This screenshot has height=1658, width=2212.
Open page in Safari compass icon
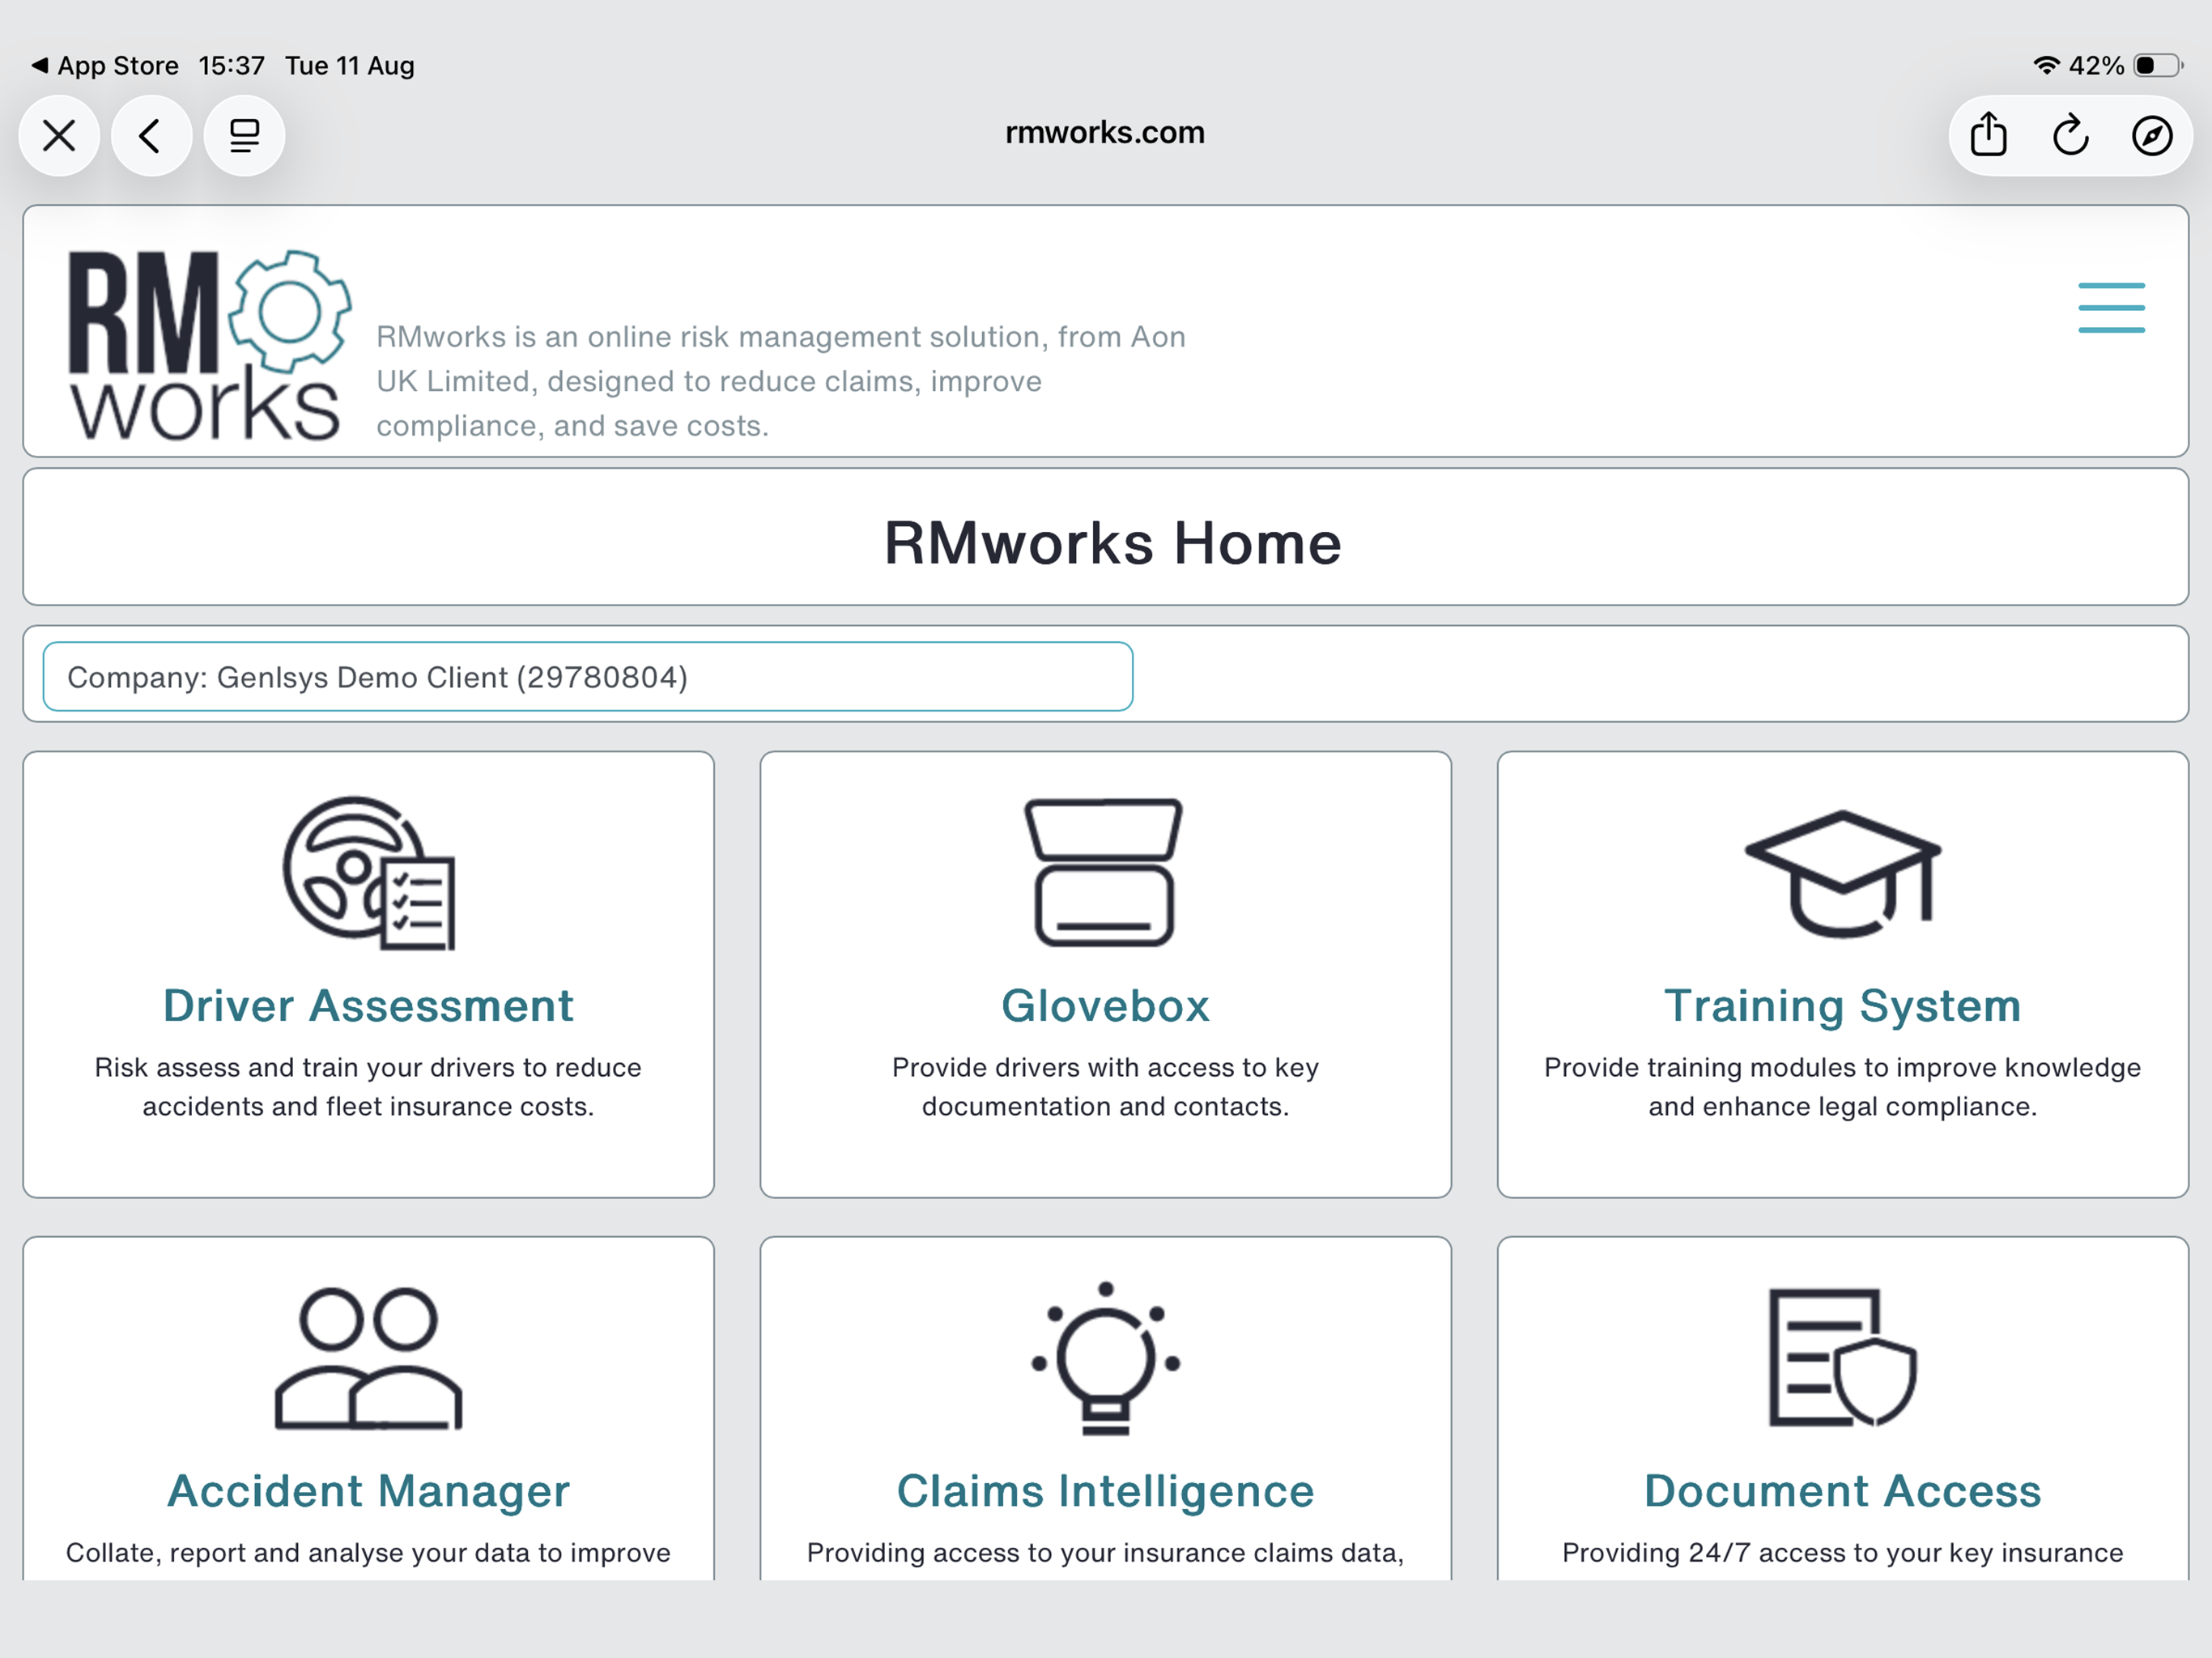(2152, 135)
